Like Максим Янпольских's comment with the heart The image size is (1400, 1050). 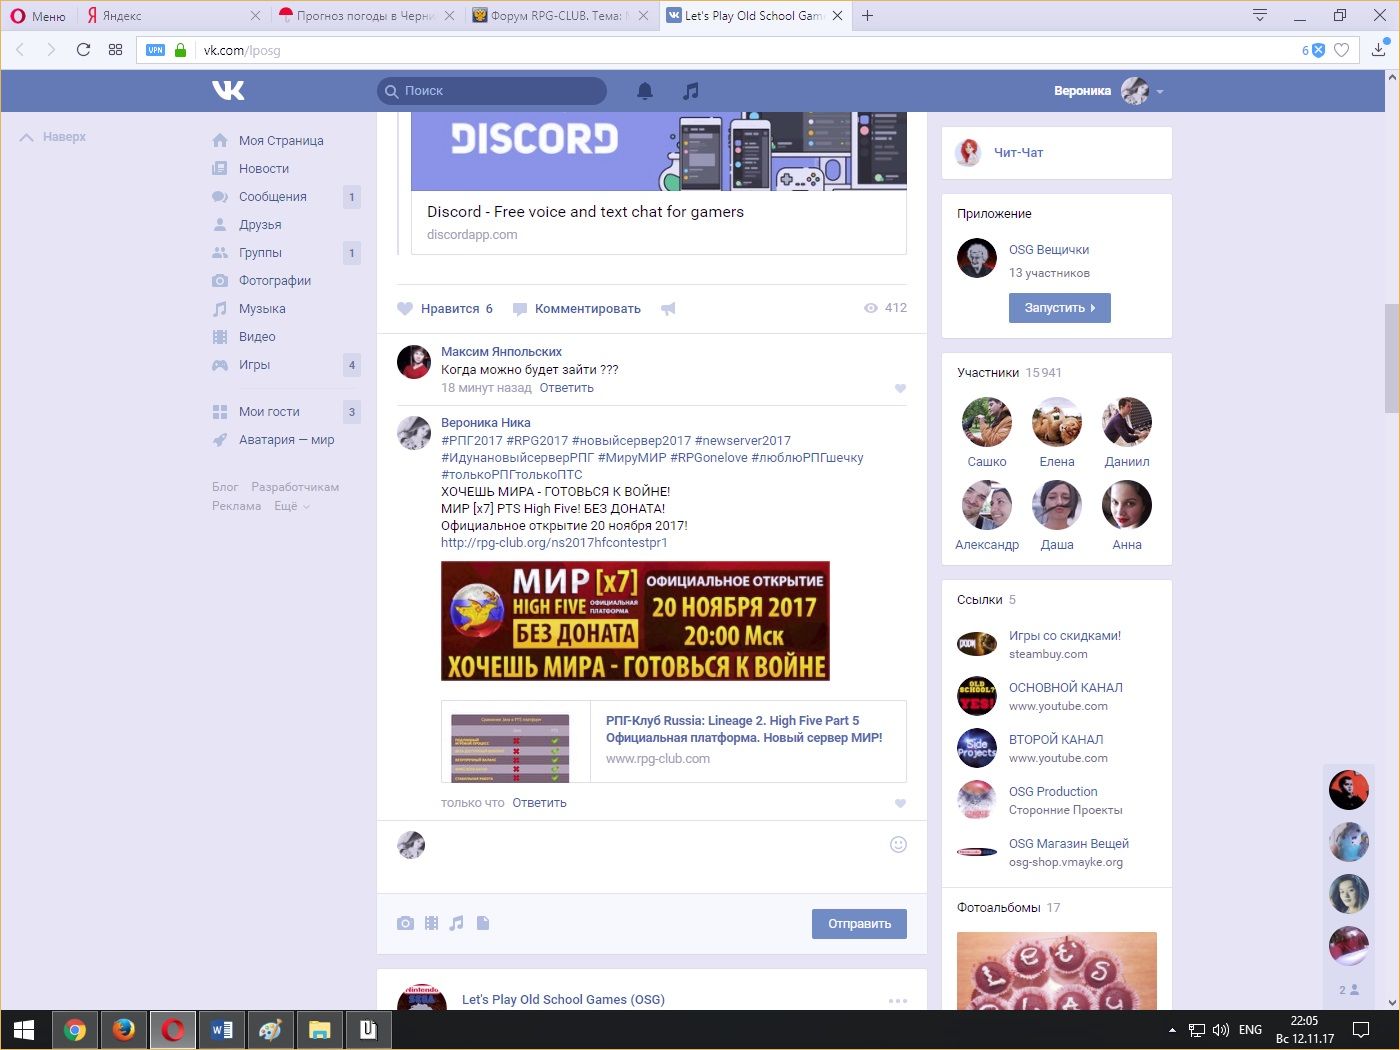coord(900,388)
